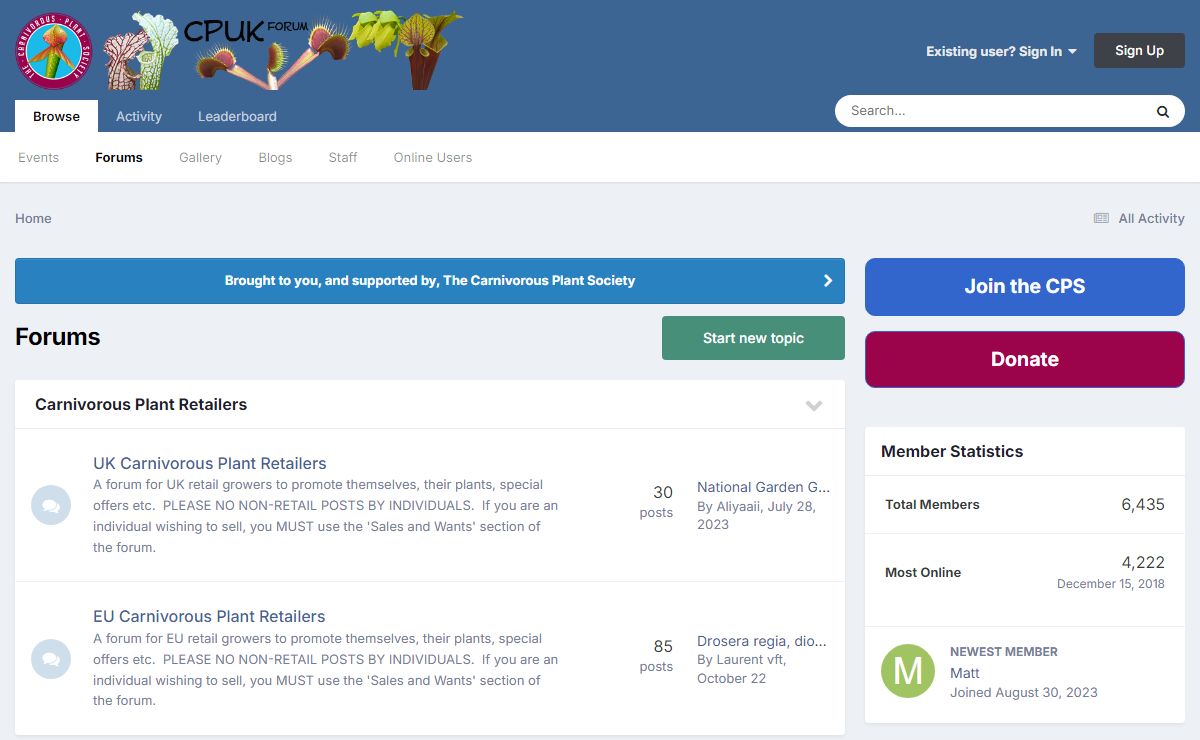Open the National Garden G... latest post
1200x740 pixels.
point(763,487)
